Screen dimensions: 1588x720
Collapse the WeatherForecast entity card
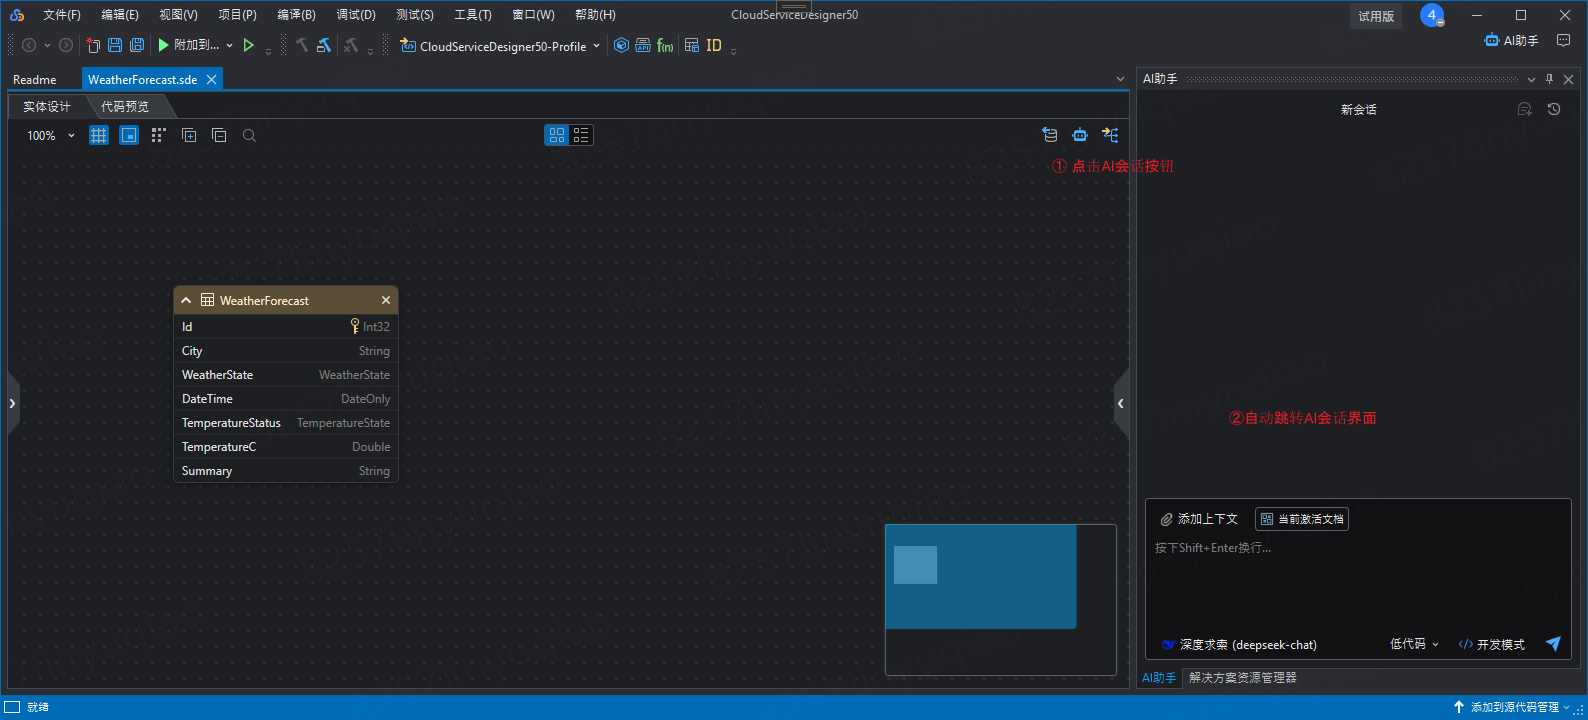tap(186, 300)
